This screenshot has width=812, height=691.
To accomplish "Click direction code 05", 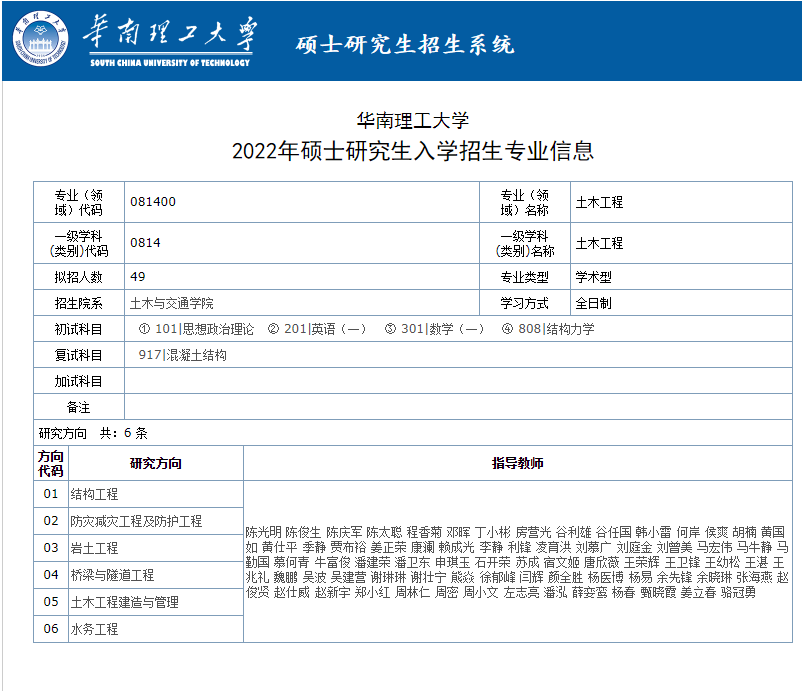I will pos(51,601).
